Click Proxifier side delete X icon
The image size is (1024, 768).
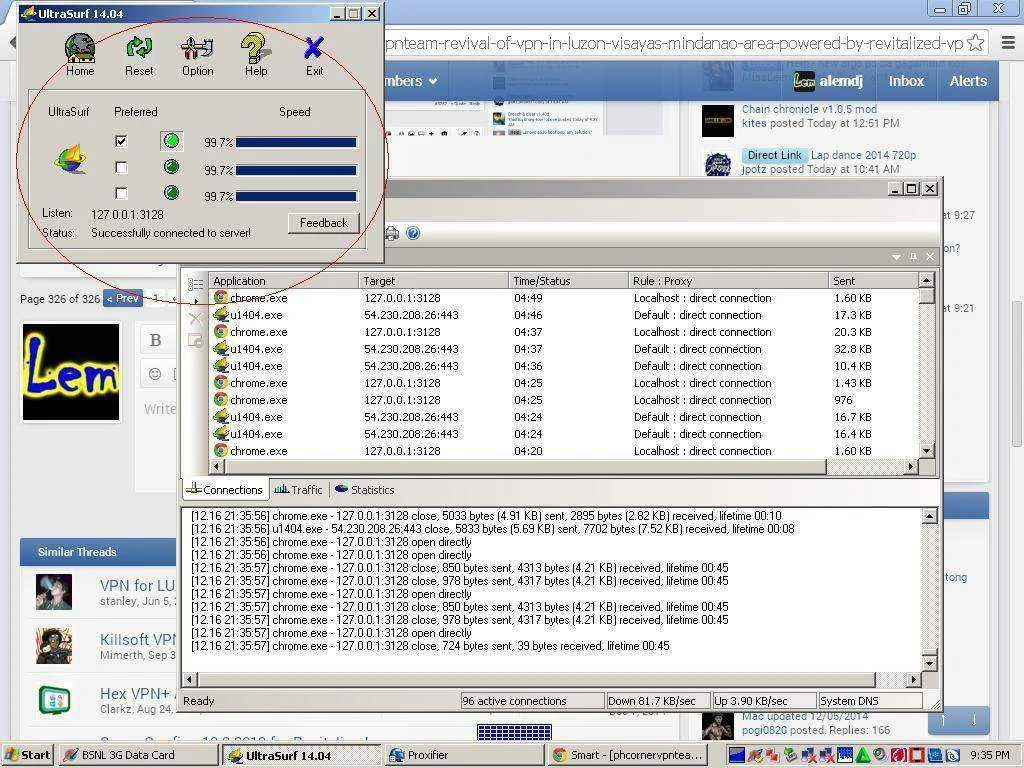195,318
